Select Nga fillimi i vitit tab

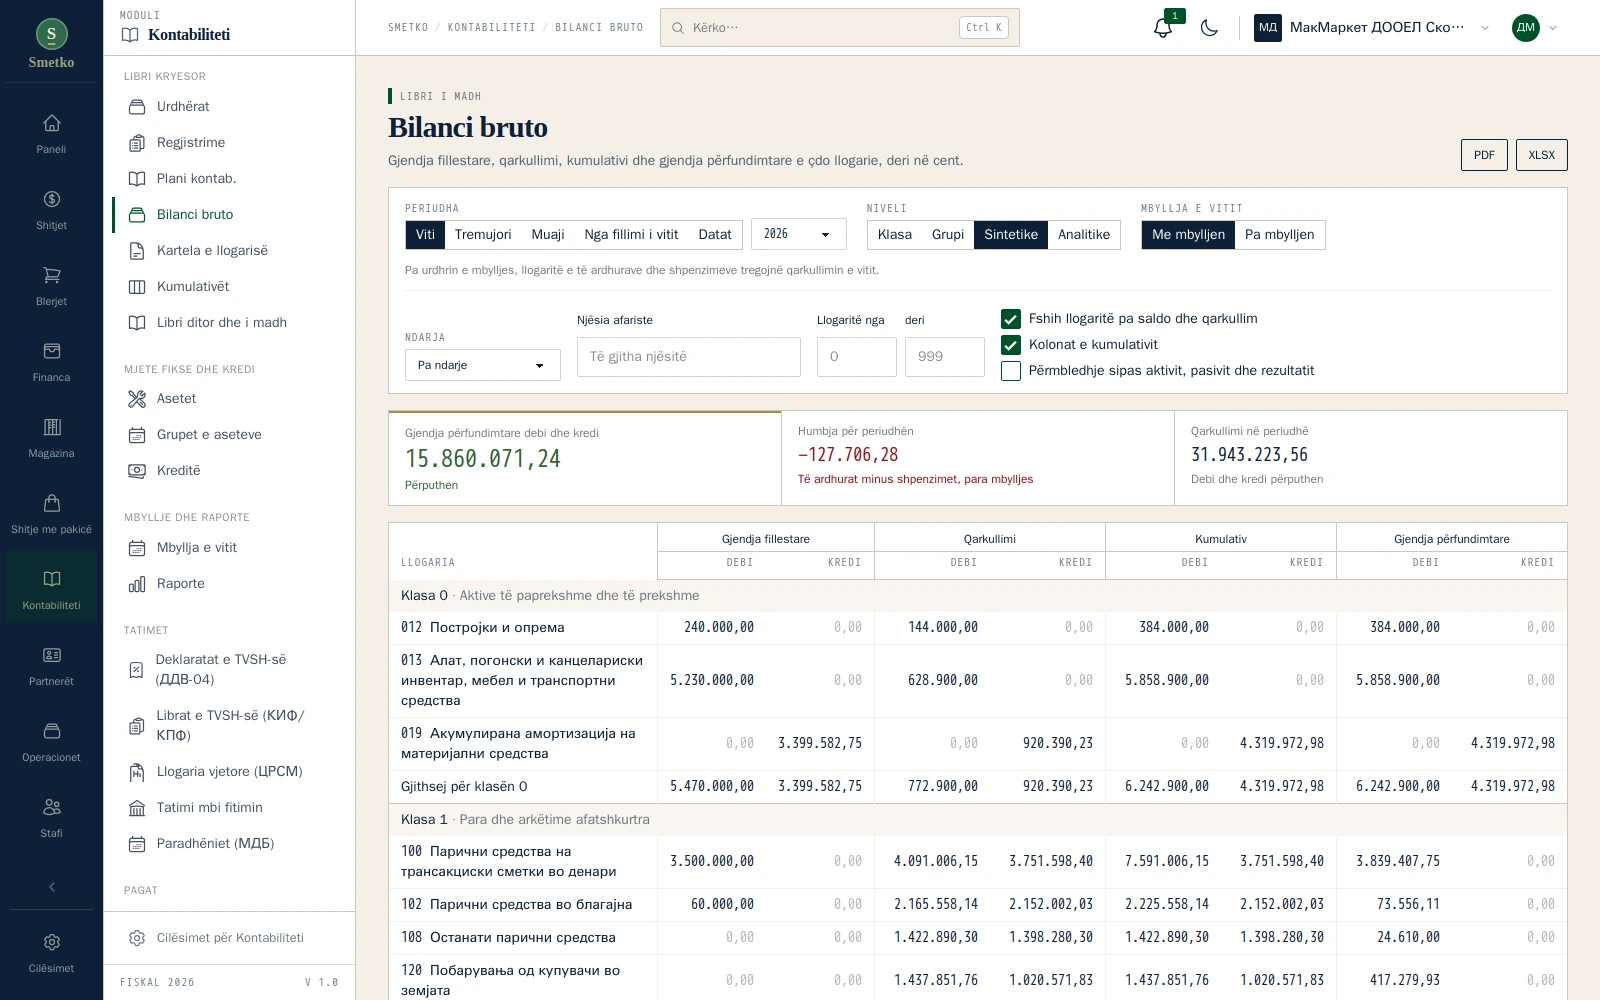[631, 235]
